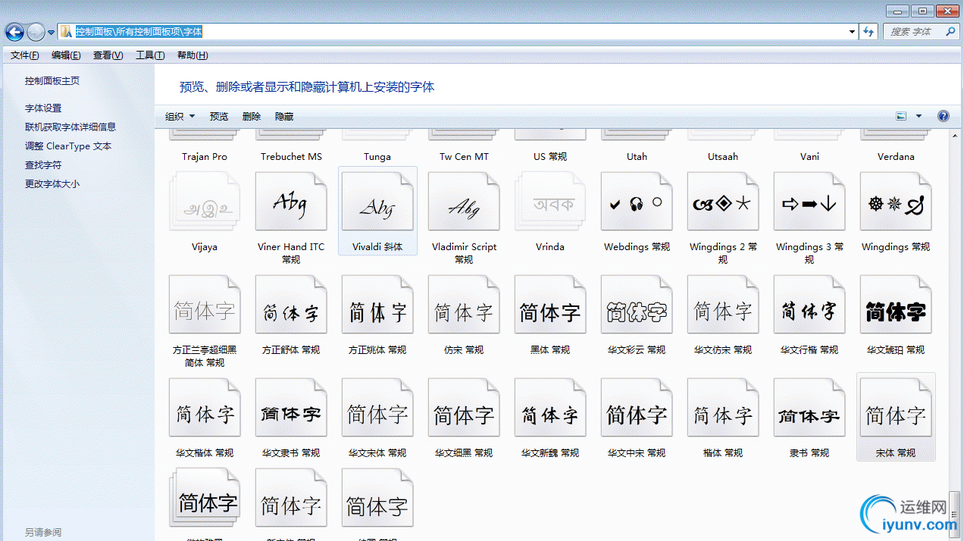Open the 查找字符 link

click(x=43, y=165)
